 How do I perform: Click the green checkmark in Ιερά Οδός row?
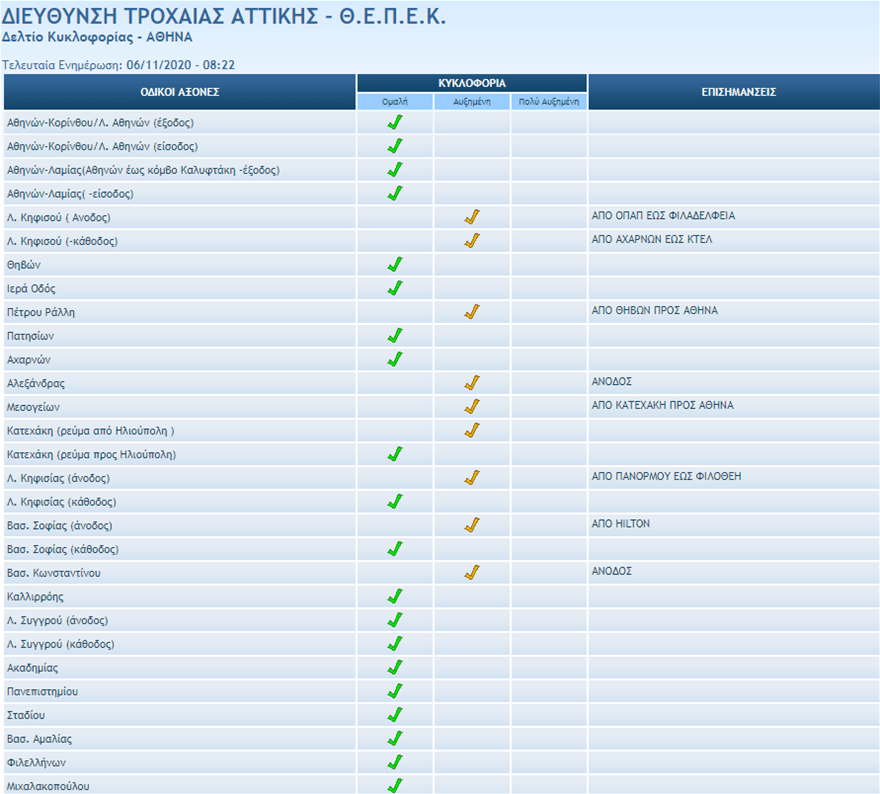pos(395,289)
